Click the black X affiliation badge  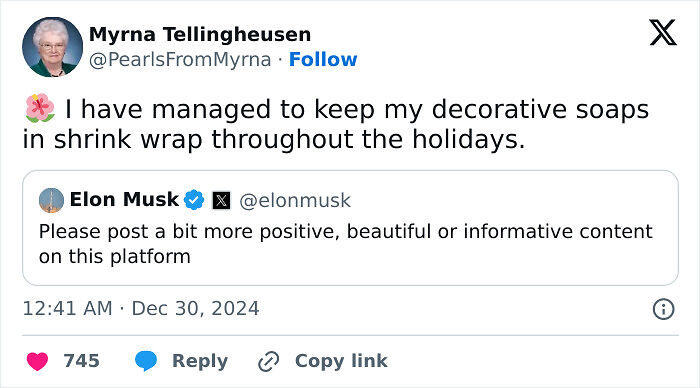pos(221,200)
